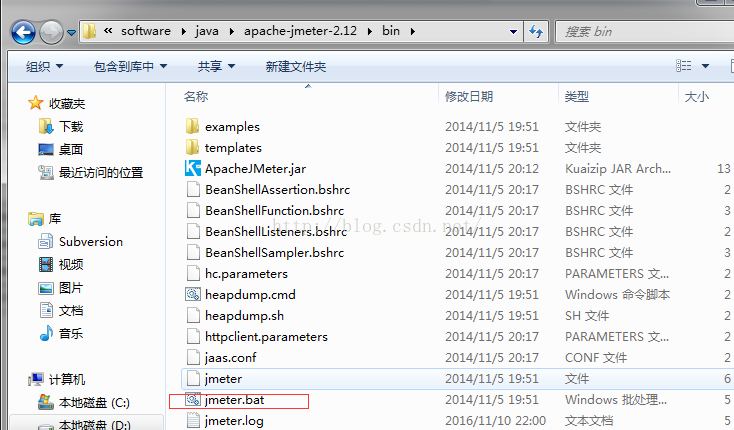Select the BeanShellFunction.bshrc file icon
The width and height of the screenshot is (734, 430).
pos(193,211)
